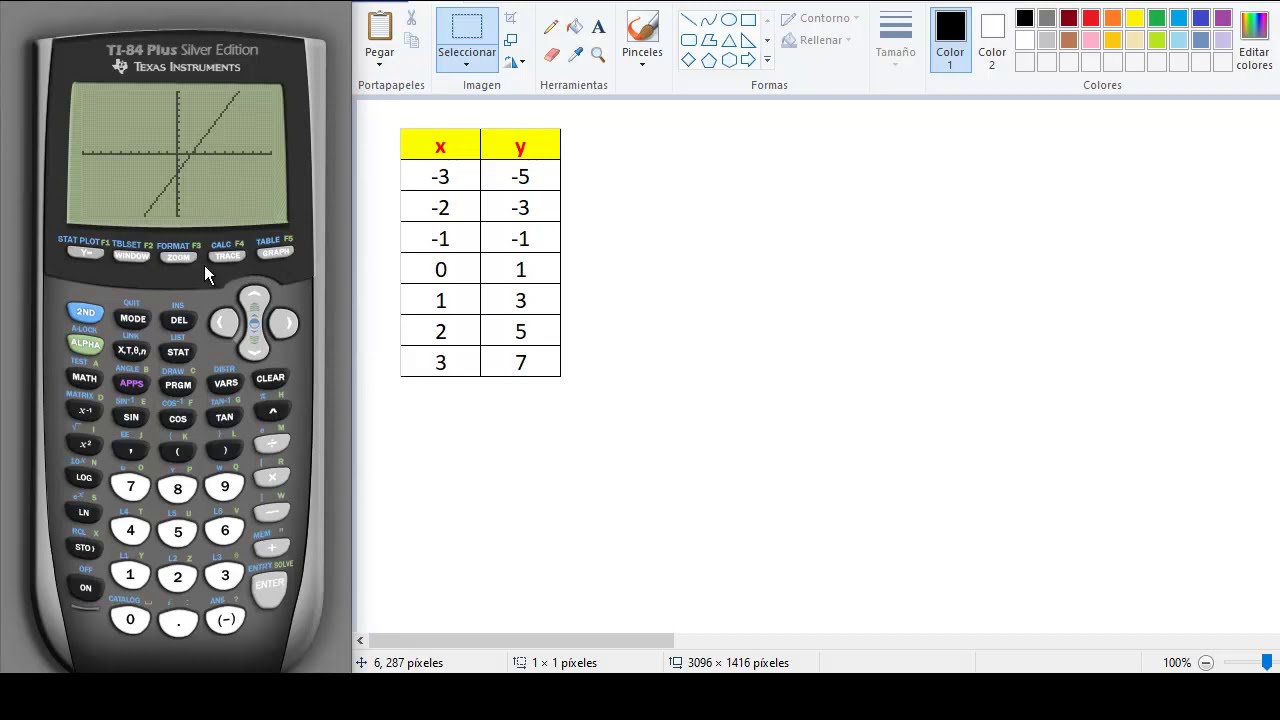The height and width of the screenshot is (720, 1280).
Task: Click the calculator MODE key
Action: pos(132,319)
